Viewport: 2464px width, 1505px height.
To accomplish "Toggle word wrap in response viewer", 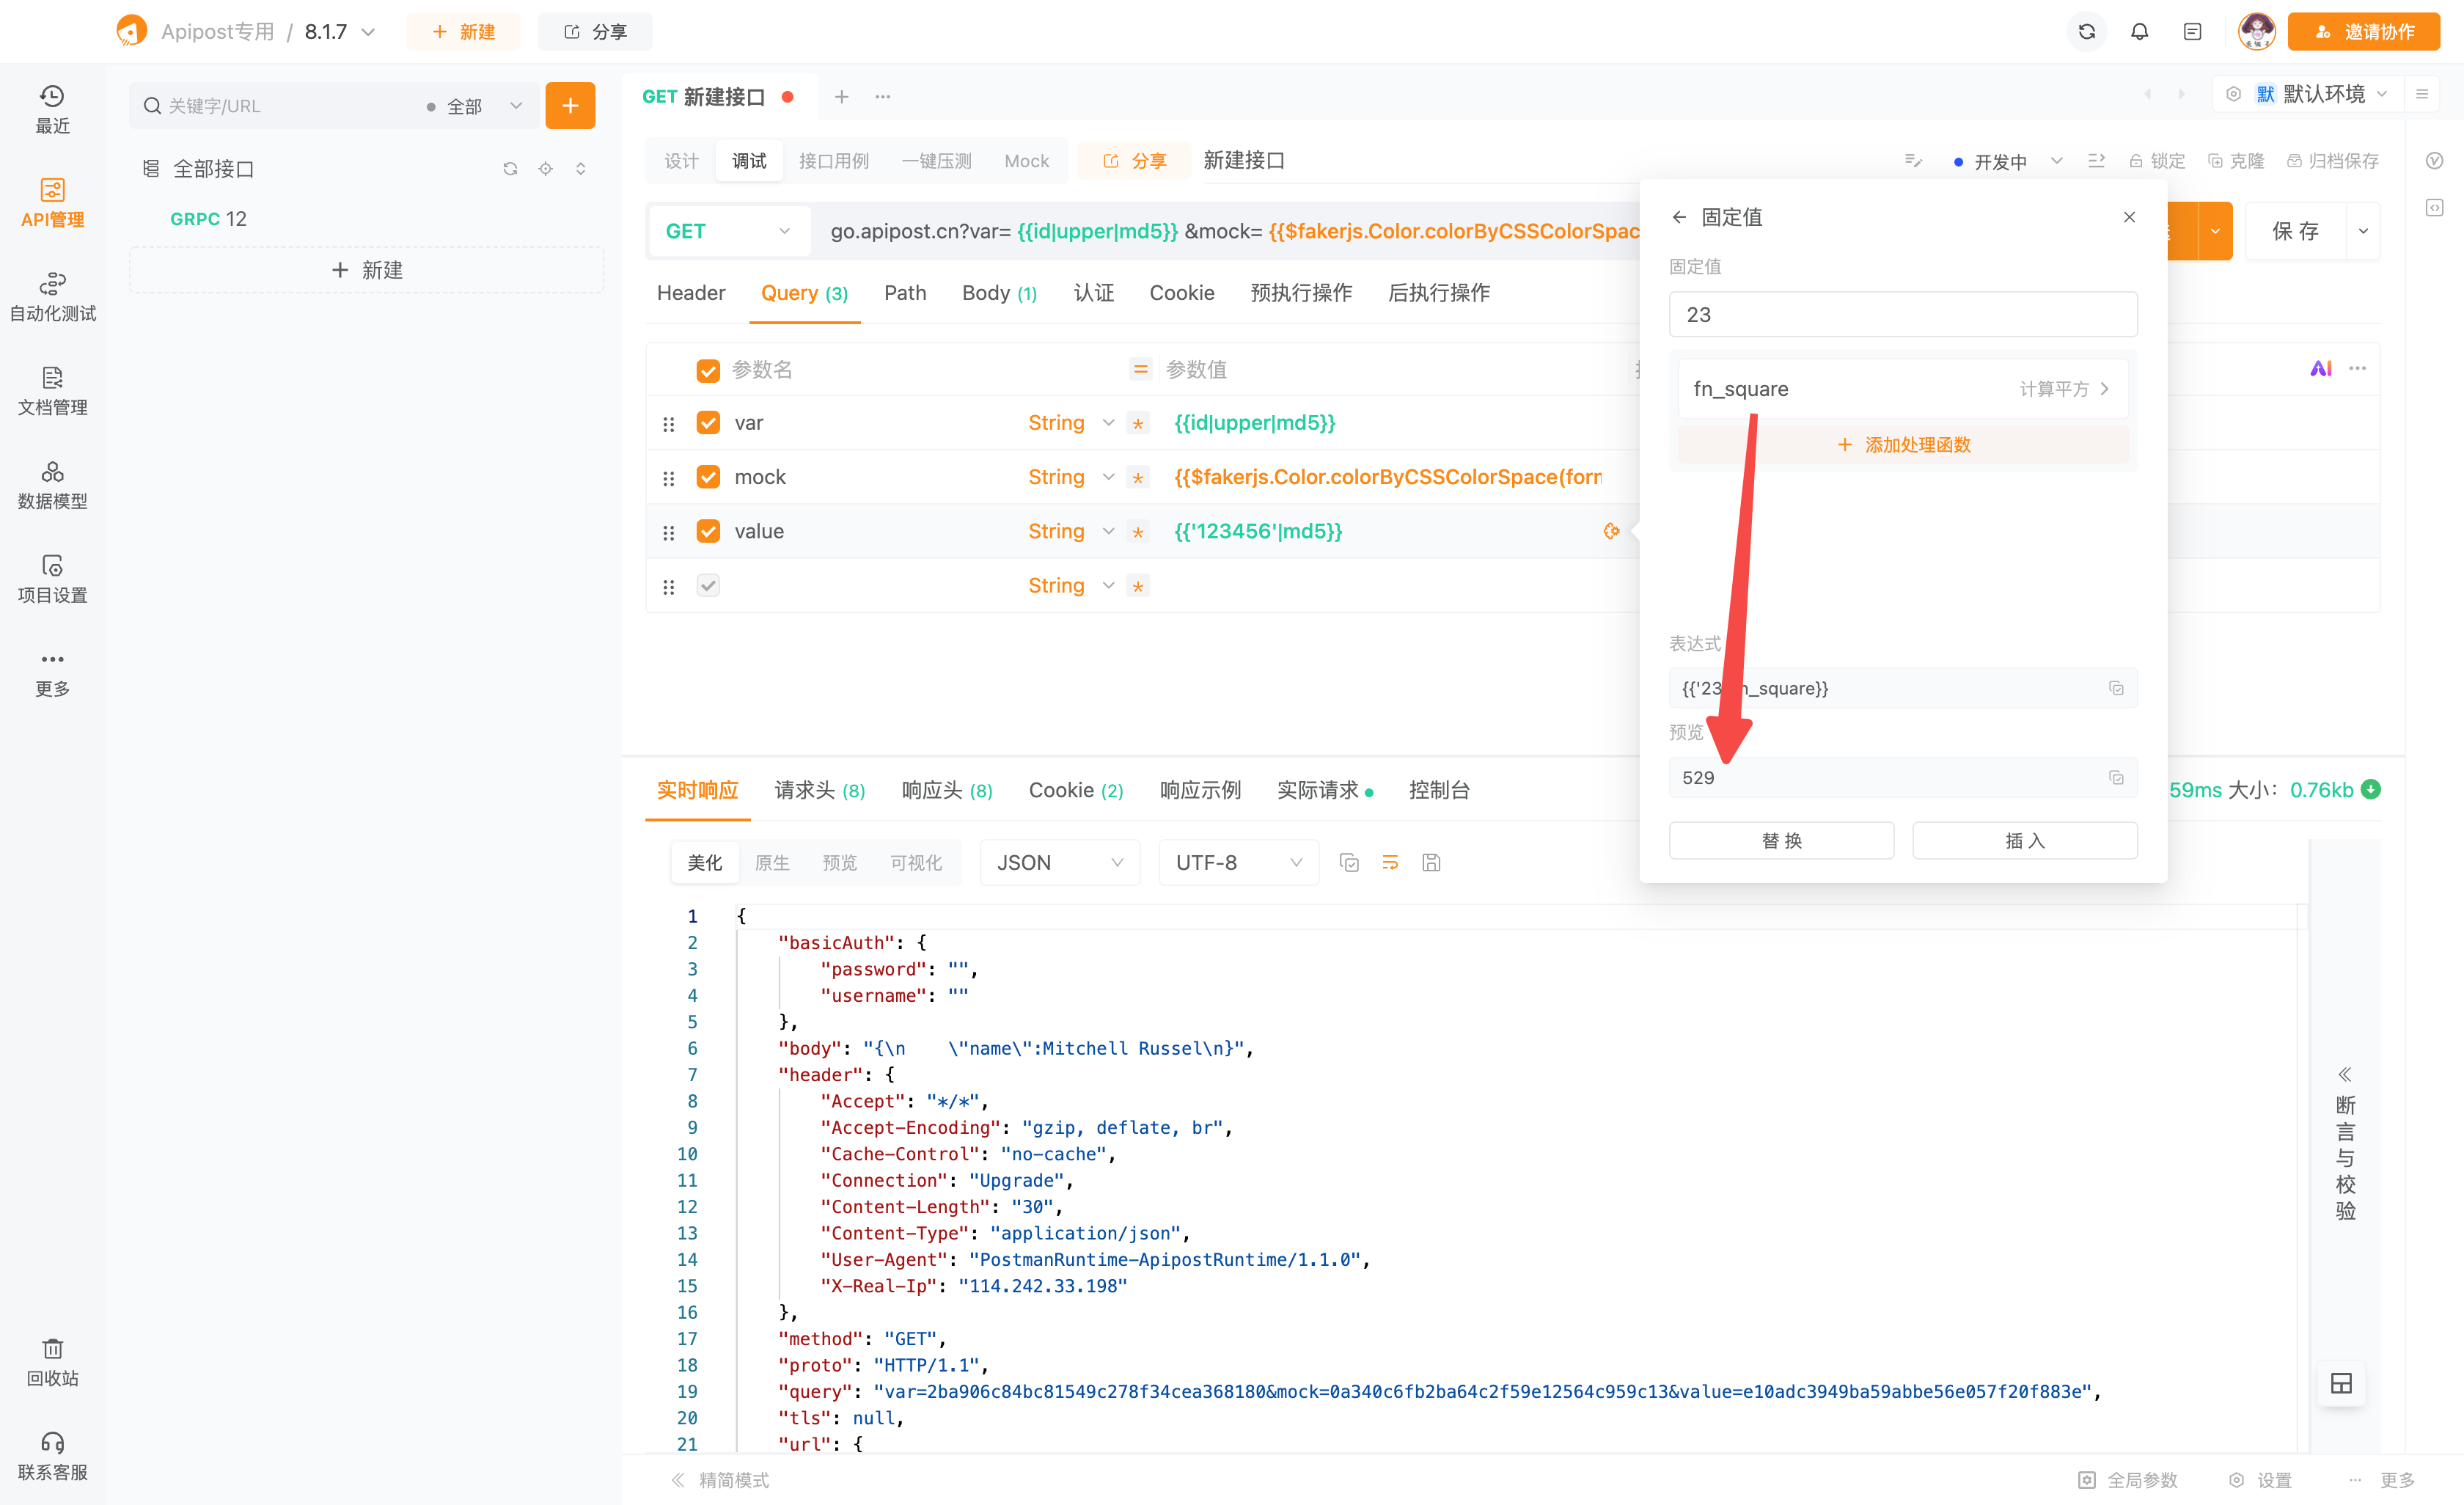I will click(1390, 862).
